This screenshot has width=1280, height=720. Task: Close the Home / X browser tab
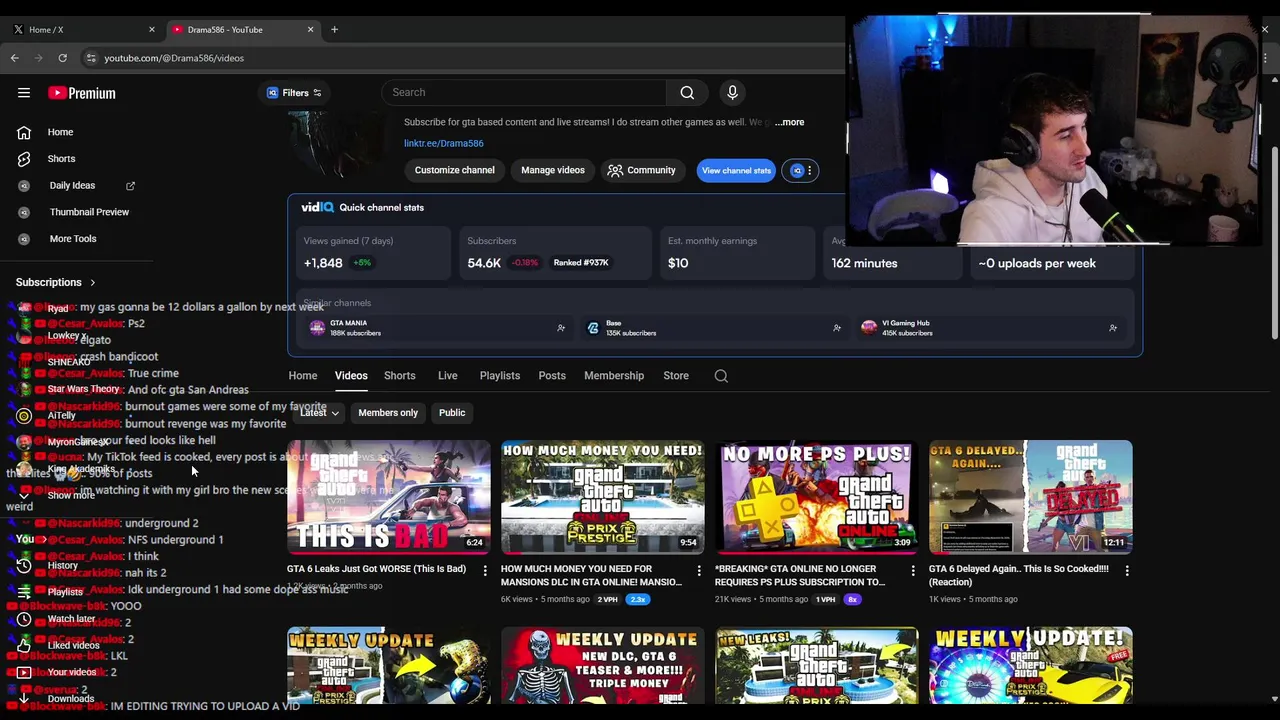(x=152, y=29)
